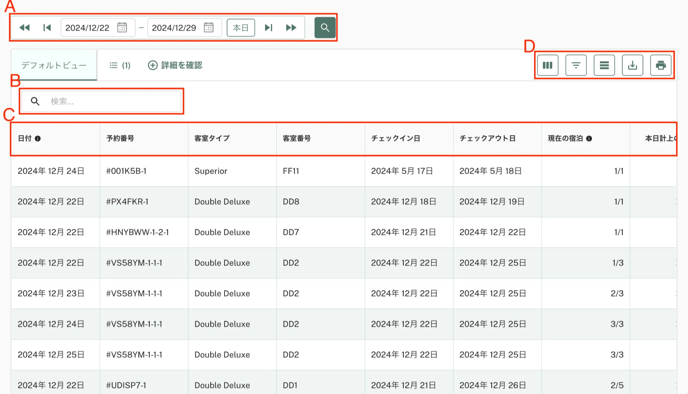The width and height of the screenshot is (688, 394).
Task: Sort by 日付 column header
Action: pos(25,139)
